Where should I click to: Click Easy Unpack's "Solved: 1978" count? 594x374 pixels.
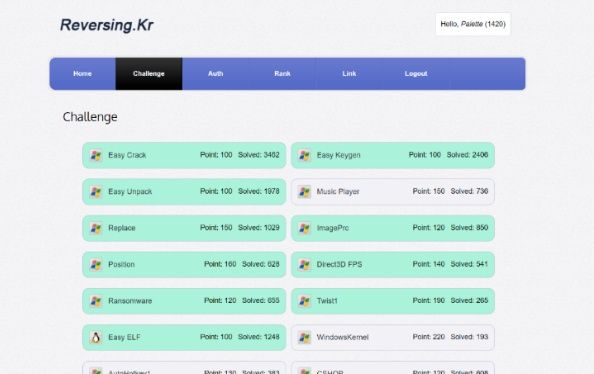coord(259,191)
